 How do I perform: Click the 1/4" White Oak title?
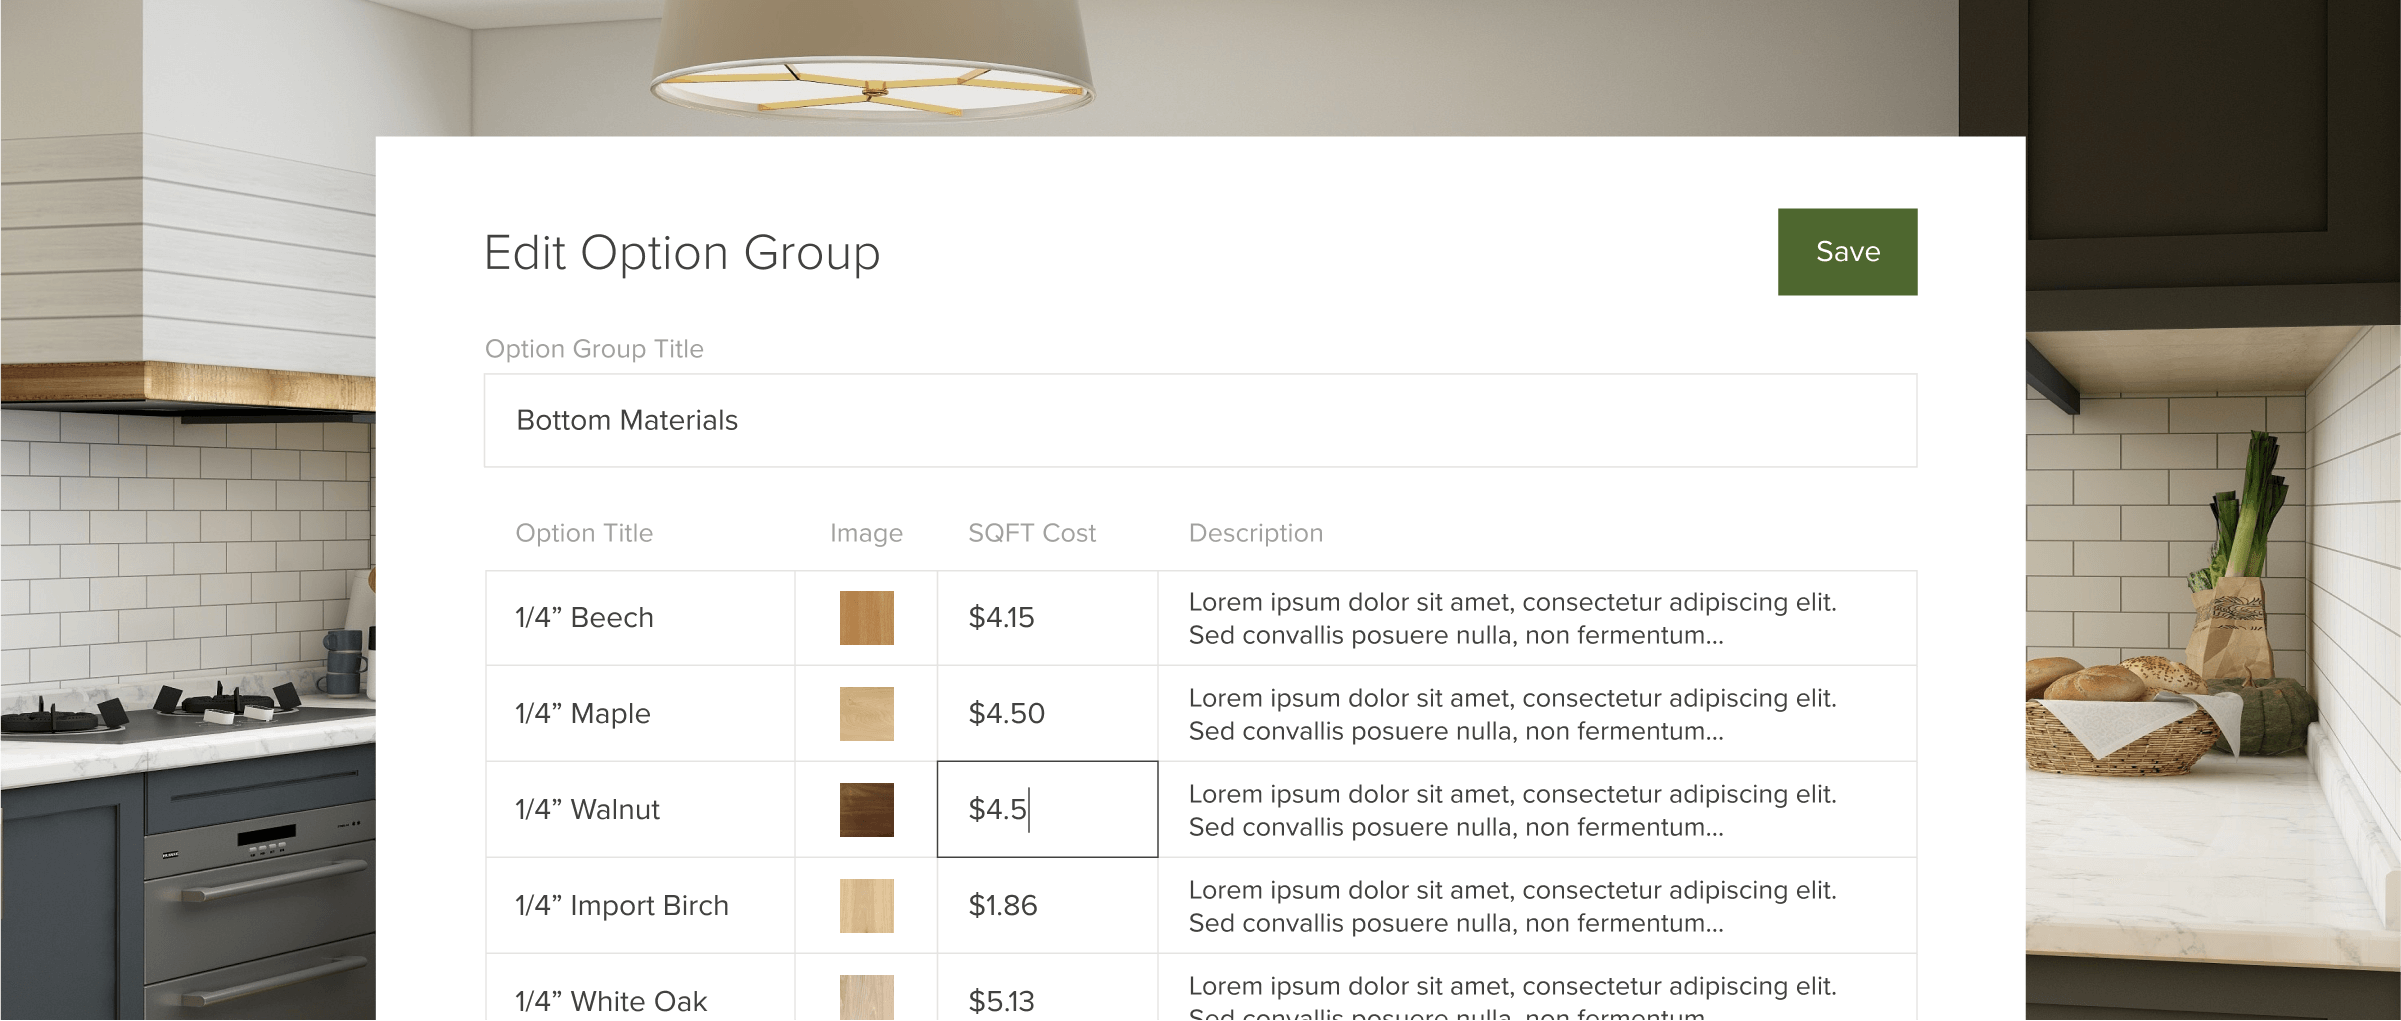tap(611, 1001)
